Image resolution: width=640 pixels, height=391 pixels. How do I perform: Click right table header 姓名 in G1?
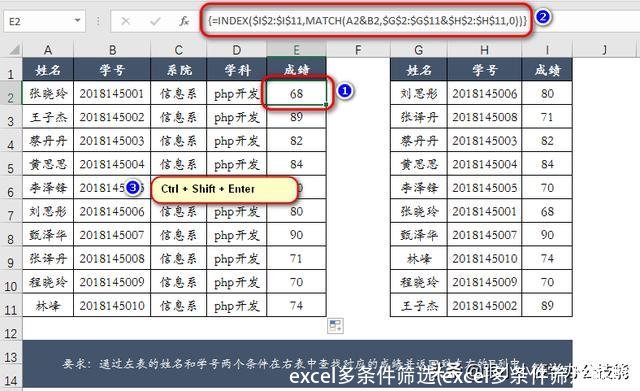tap(419, 70)
